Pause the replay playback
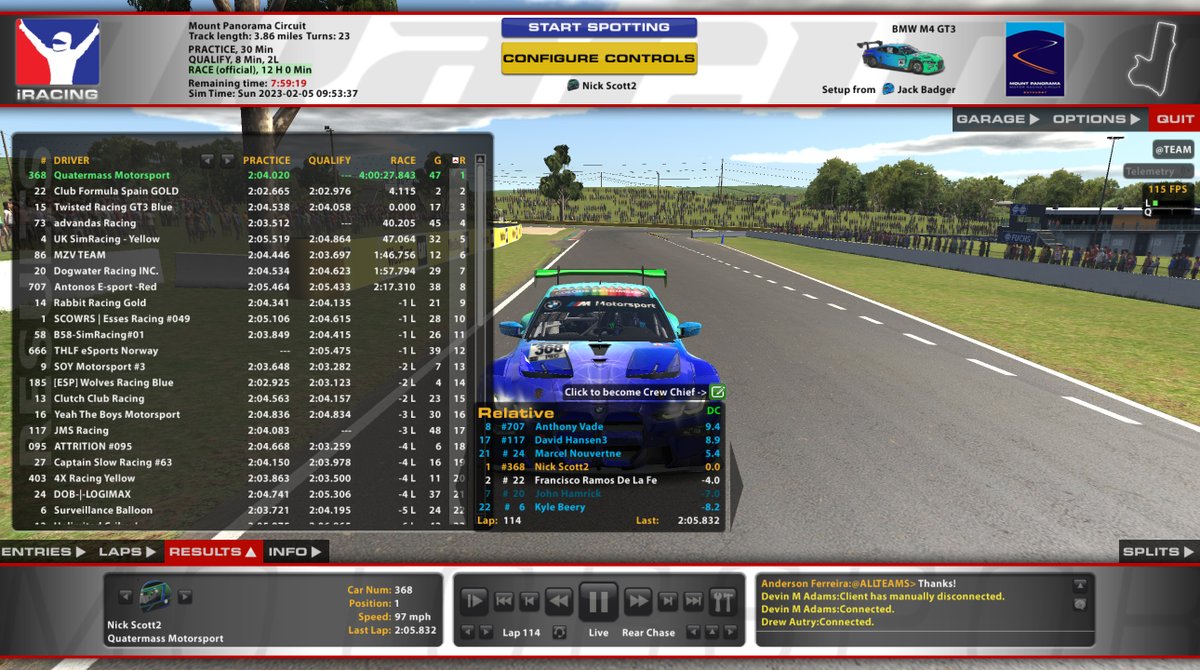Image resolution: width=1200 pixels, height=670 pixels. [598, 600]
